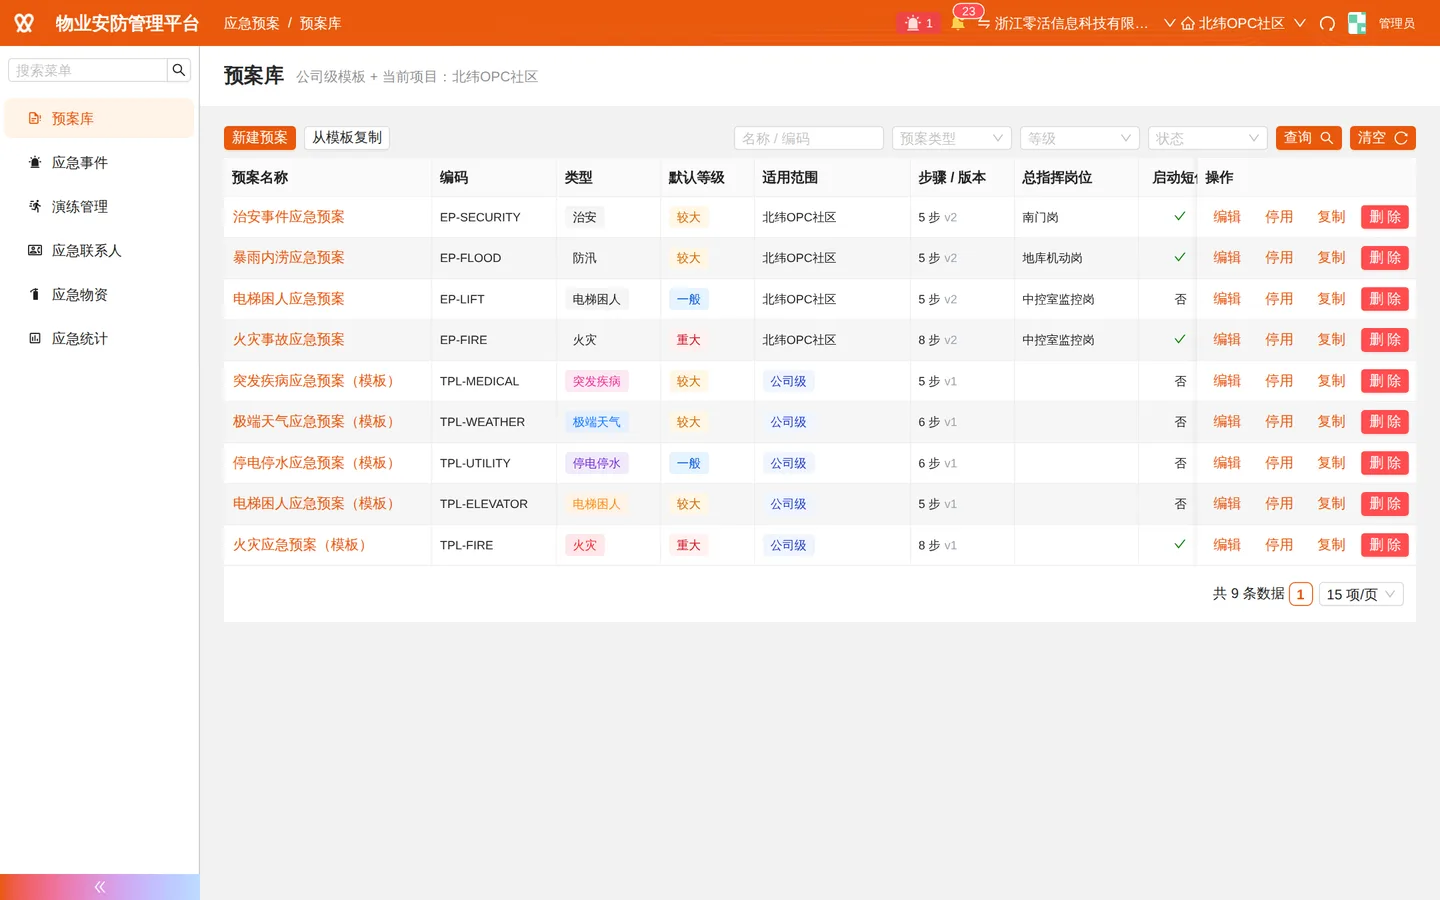Viewport: 1440px width, 900px height.
Task: Click 复制 for 突发疾病应急预案（模板）
Action: [1331, 381]
